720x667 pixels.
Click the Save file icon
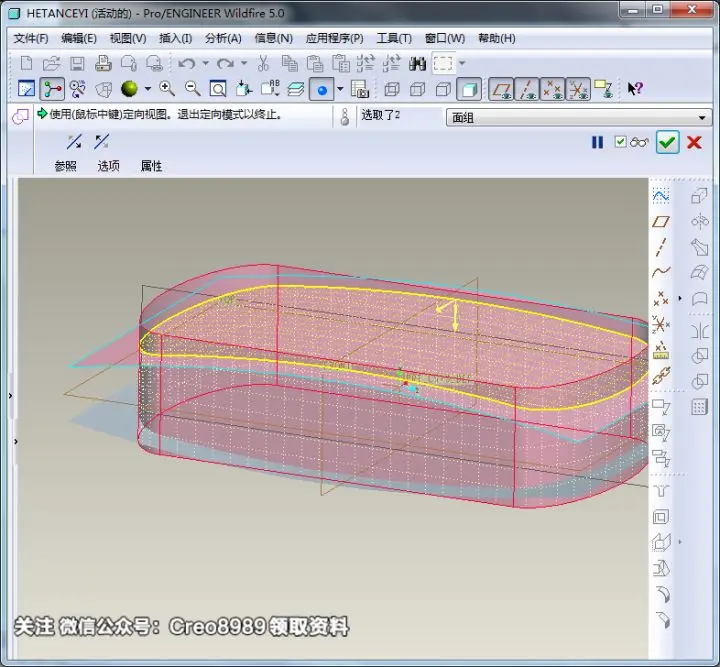click(x=77, y=63)
